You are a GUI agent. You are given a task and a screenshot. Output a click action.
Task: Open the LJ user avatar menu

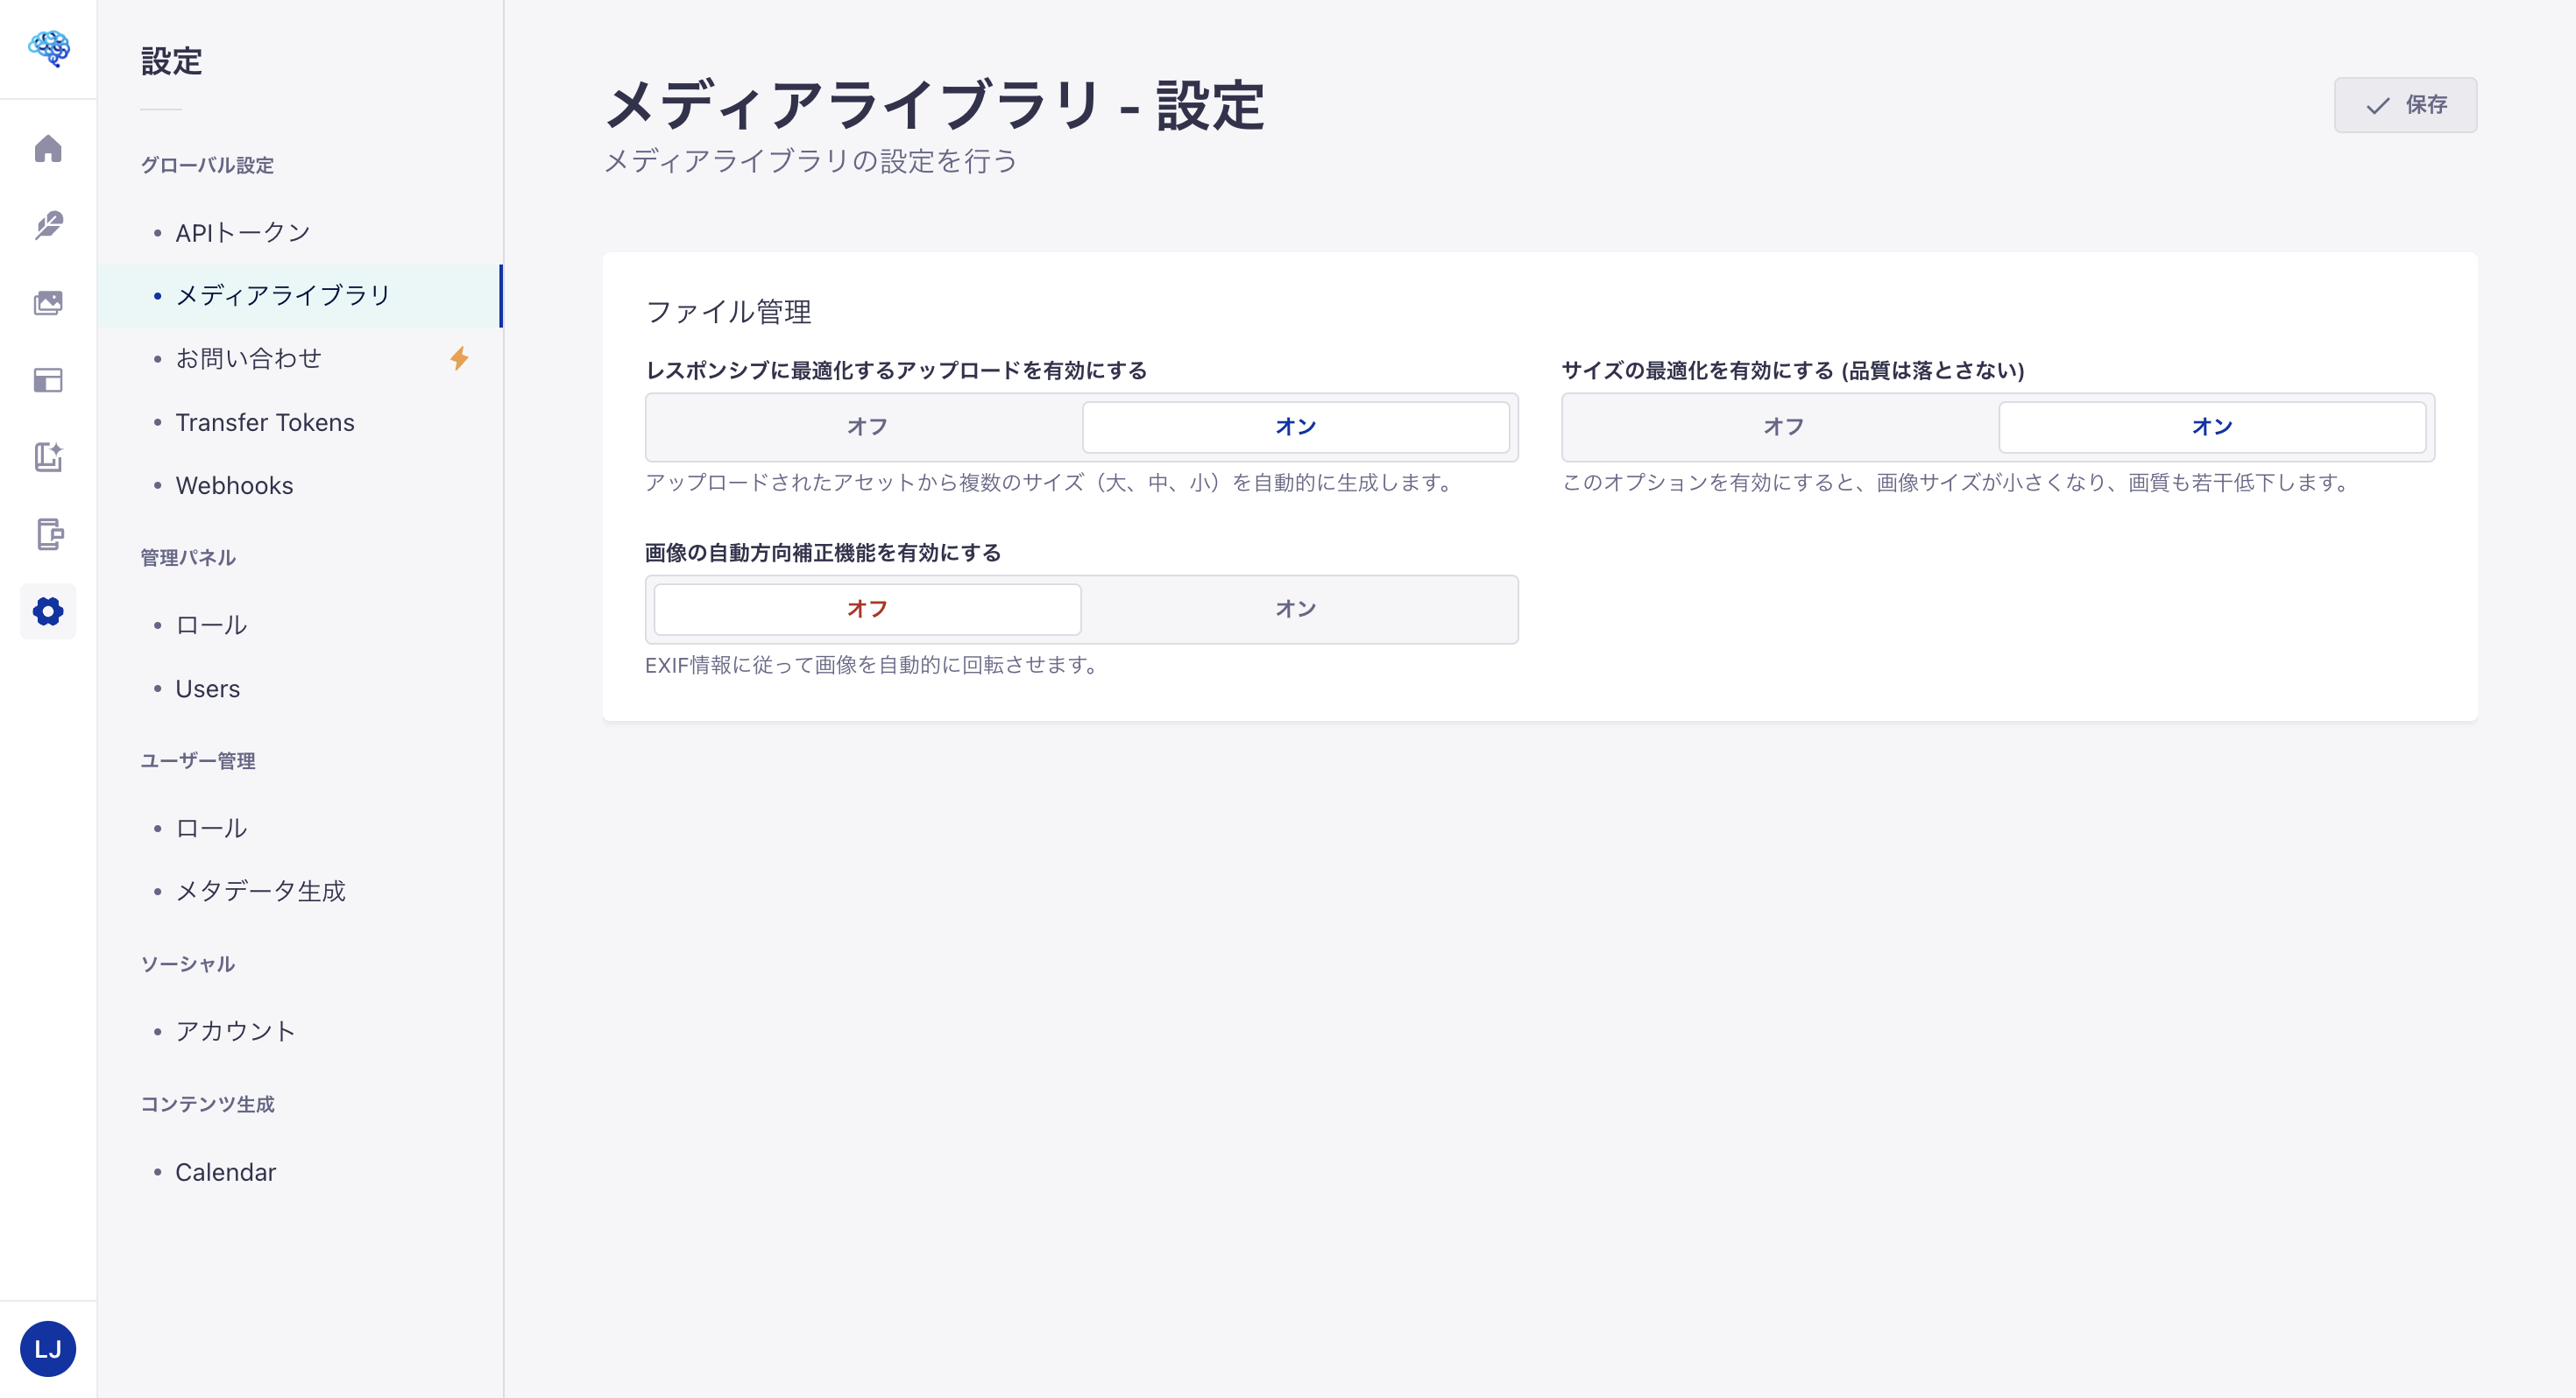pos(48,1348)
